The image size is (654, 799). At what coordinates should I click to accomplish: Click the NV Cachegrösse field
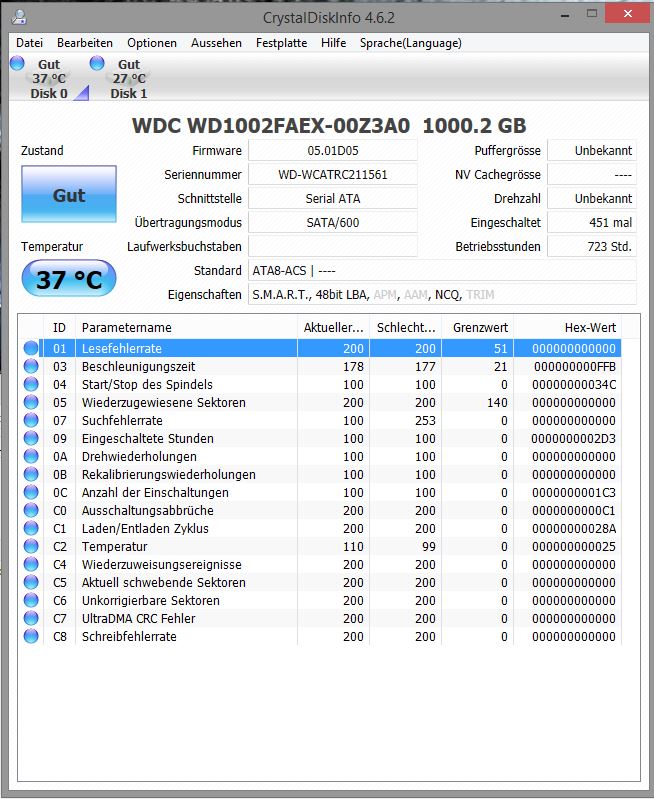click(x=592, y=174)
